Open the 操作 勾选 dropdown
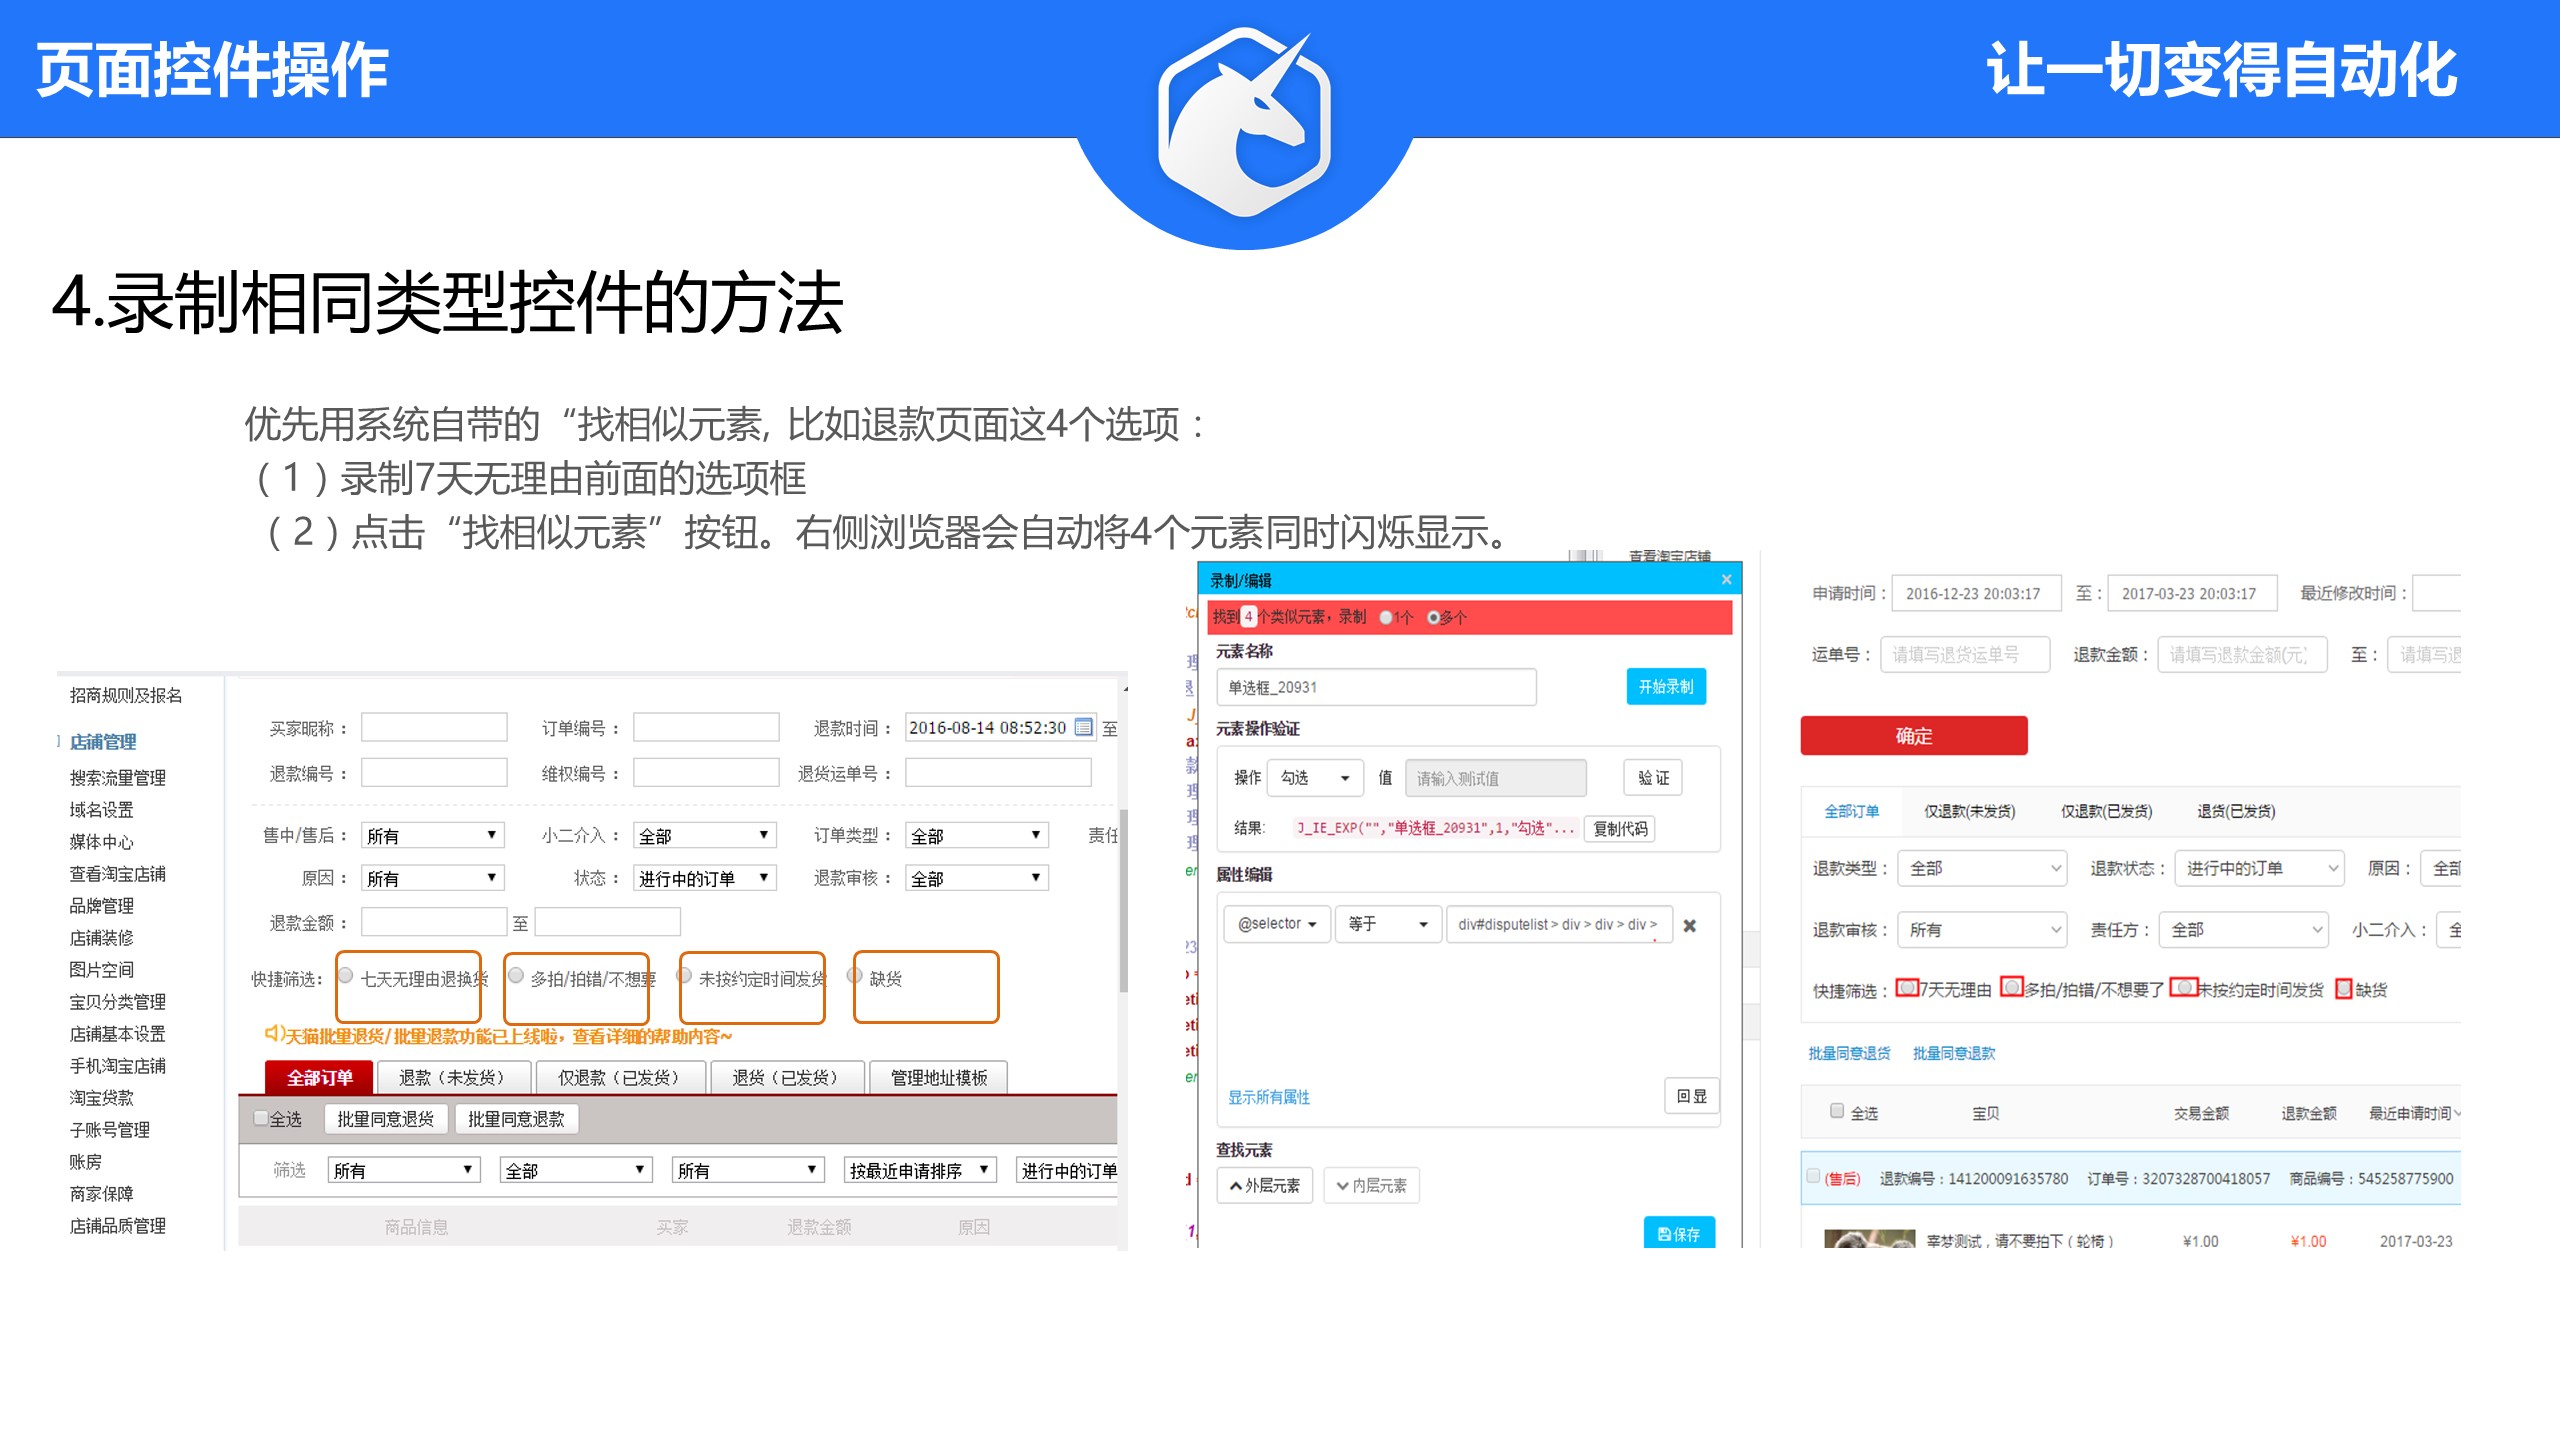 1315,778
